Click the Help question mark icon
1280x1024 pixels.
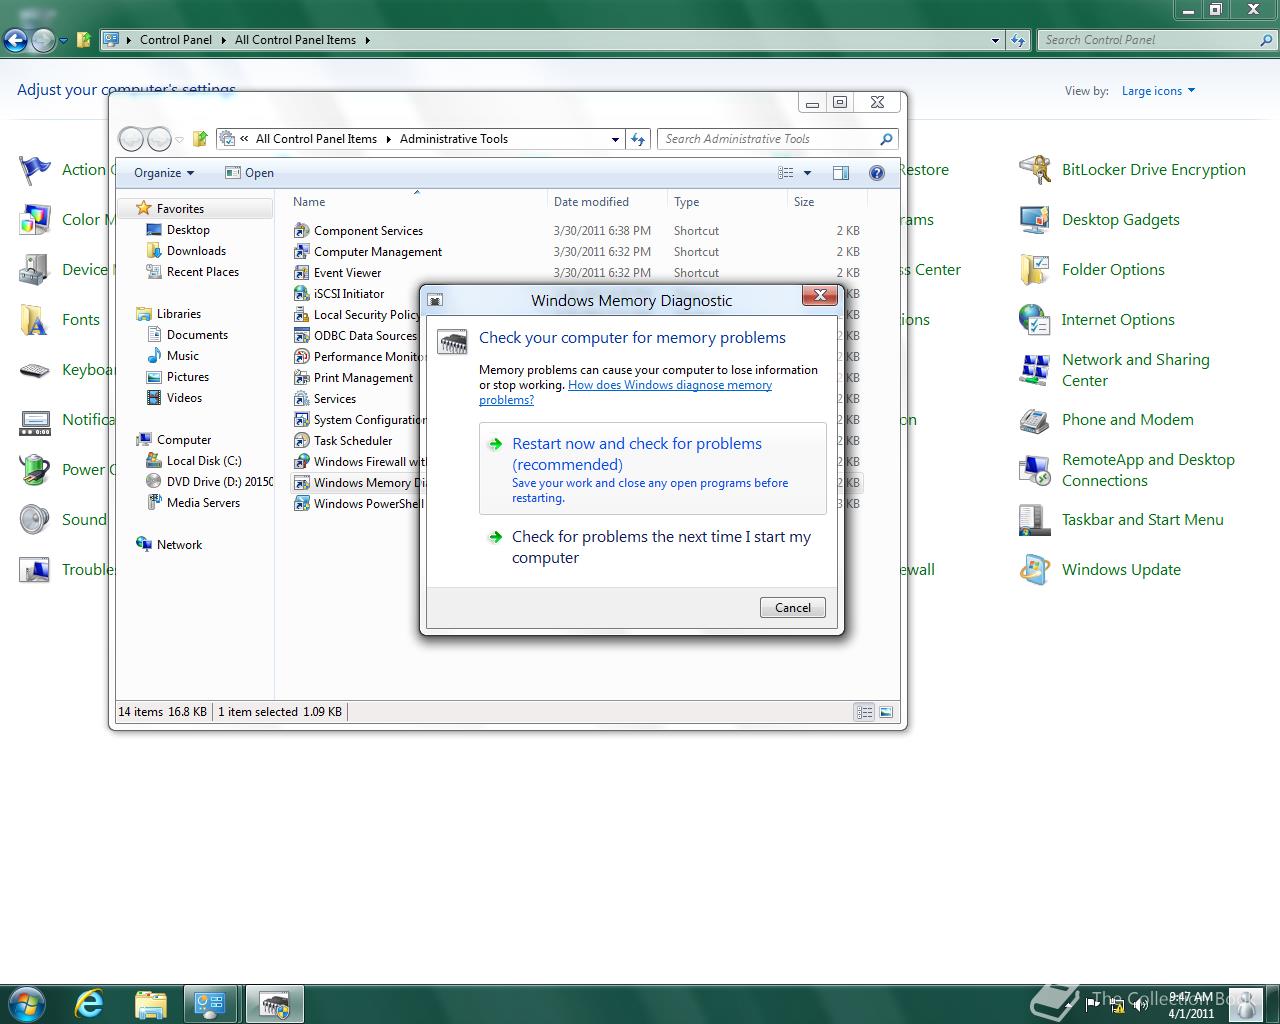click(x=877, y=173)
